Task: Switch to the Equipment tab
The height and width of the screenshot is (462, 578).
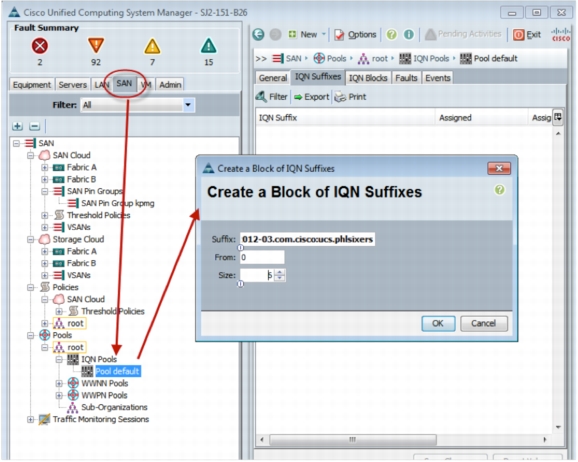Action: coord(32,85)
